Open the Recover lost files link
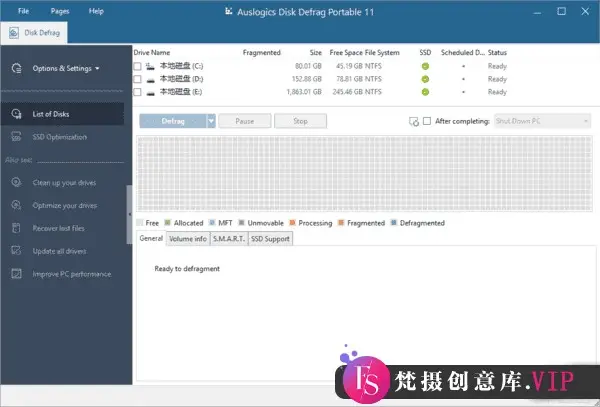 pyautogui.click(x=59, y=228)
